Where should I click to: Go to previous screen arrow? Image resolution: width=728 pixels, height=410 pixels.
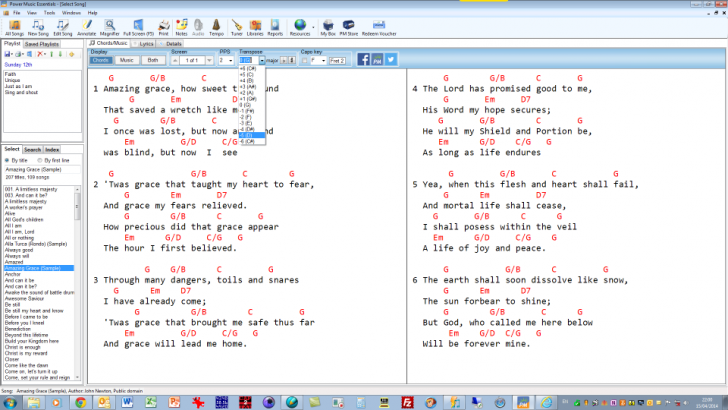[x=175, y=60]
